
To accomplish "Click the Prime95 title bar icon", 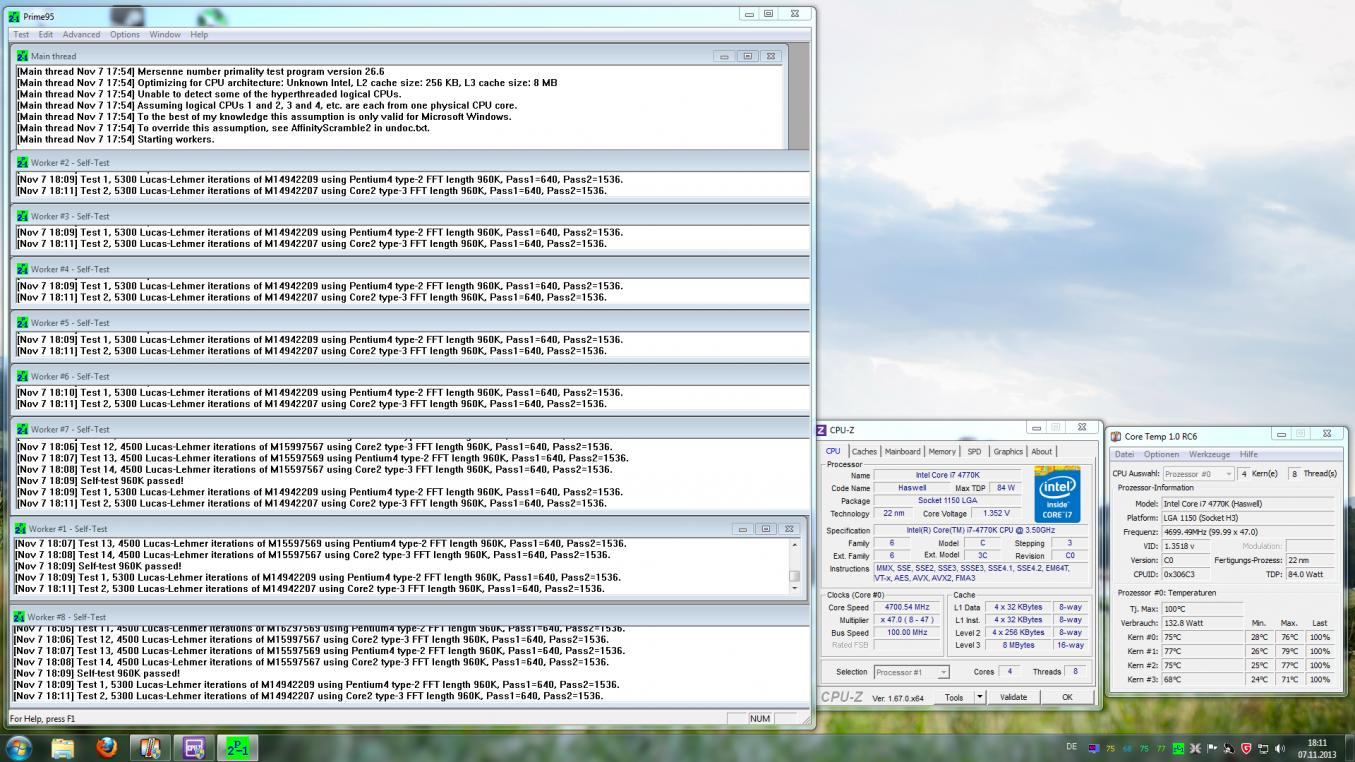I will tap(14, 16).
